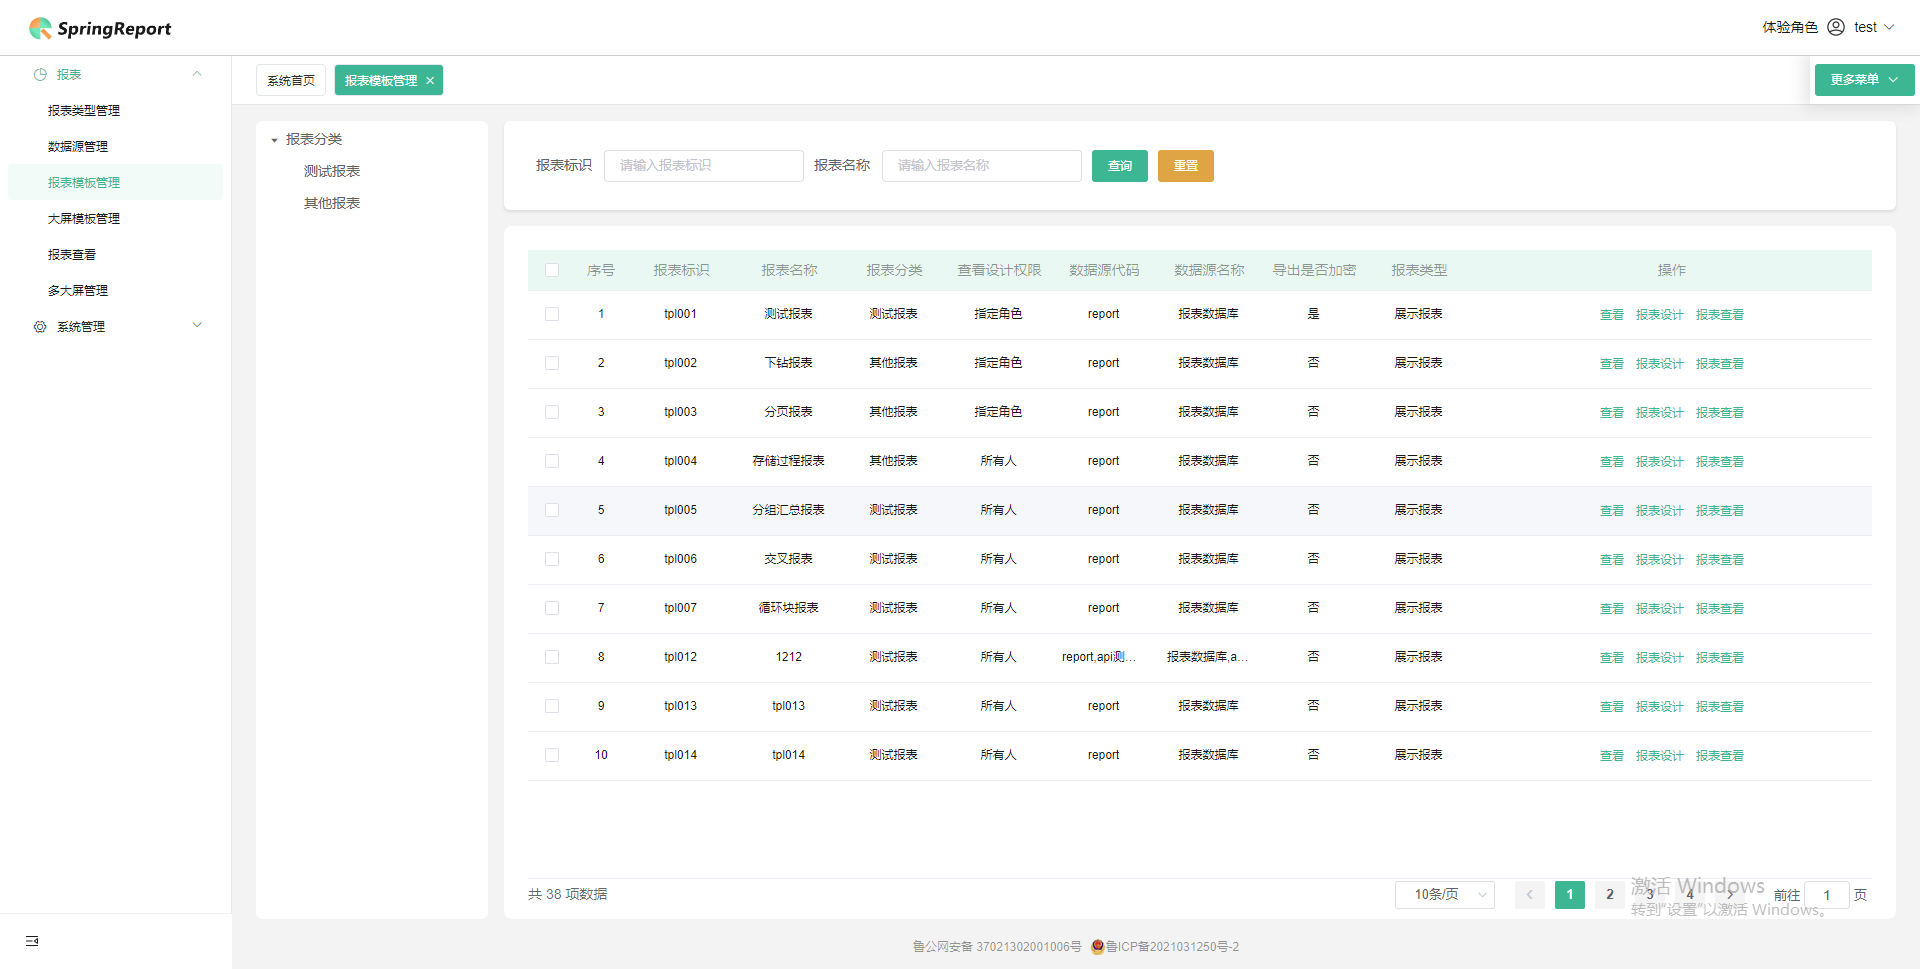The height and width of the screenshot is (969, 1920).
Task: Click the previous page arrow in pagination
Action: (1529, 895)
